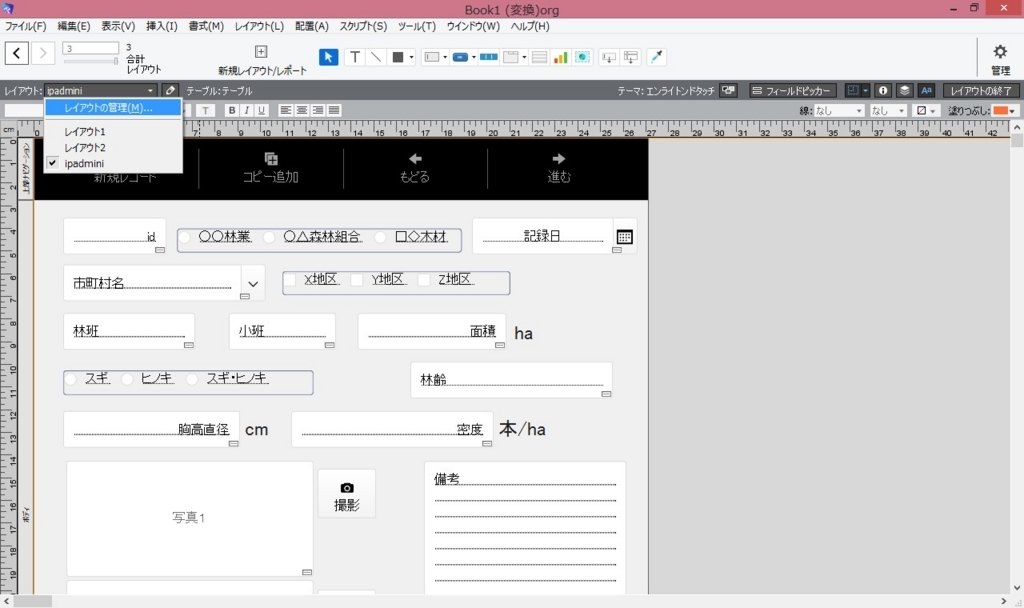Open the layout ipadmini dropdown

pyautogui.click(x=101, y=91)
